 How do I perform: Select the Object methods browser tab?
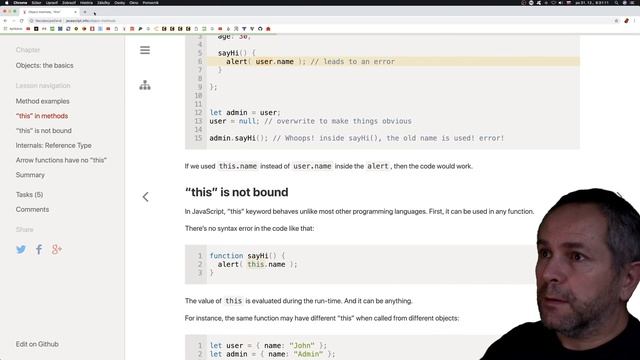(49, 12)
